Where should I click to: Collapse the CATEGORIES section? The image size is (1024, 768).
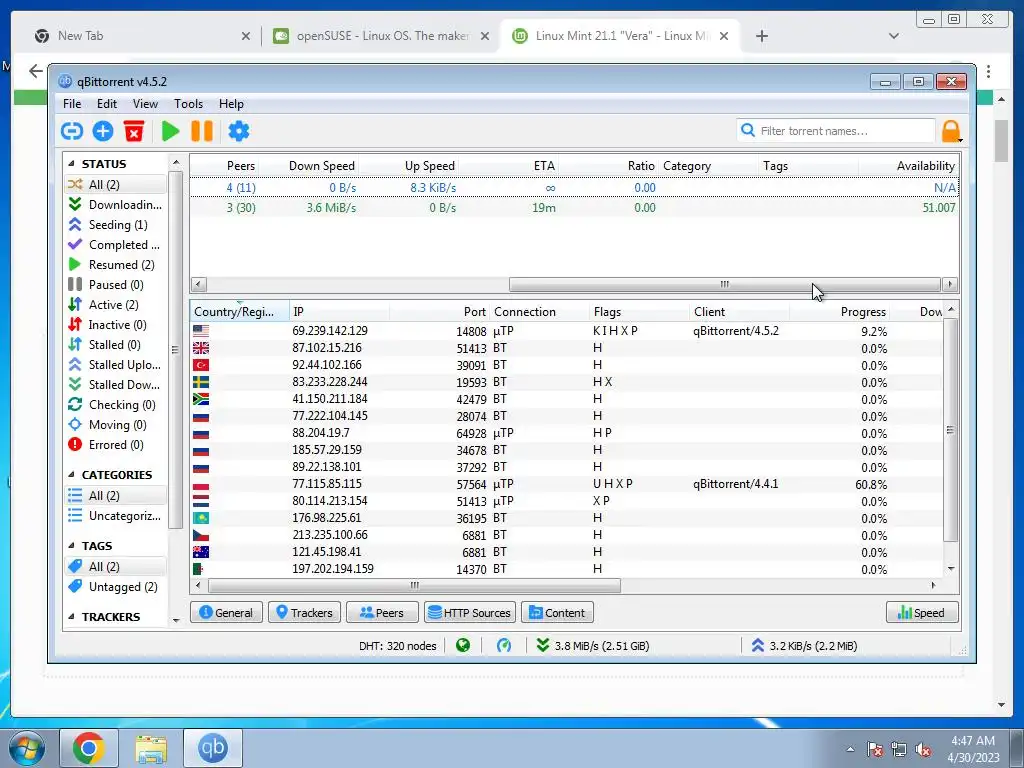pos(71,475)
